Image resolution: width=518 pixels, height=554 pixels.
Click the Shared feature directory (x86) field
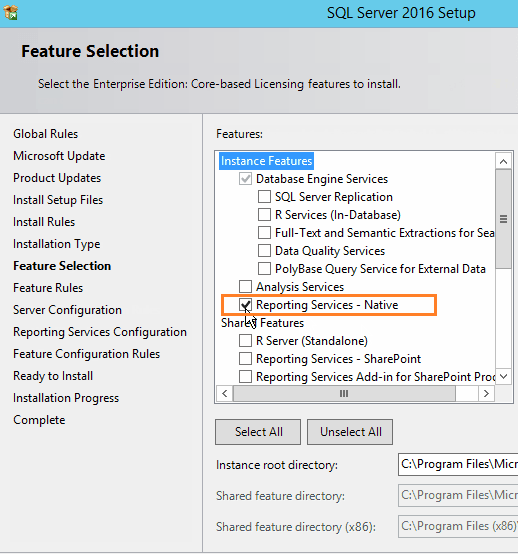pos(458,526)
